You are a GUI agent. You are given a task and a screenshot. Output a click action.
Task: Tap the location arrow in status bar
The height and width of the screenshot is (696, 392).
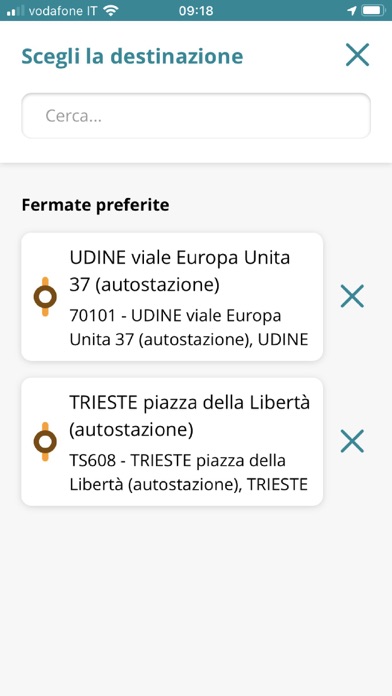click(x=352, y=11)
